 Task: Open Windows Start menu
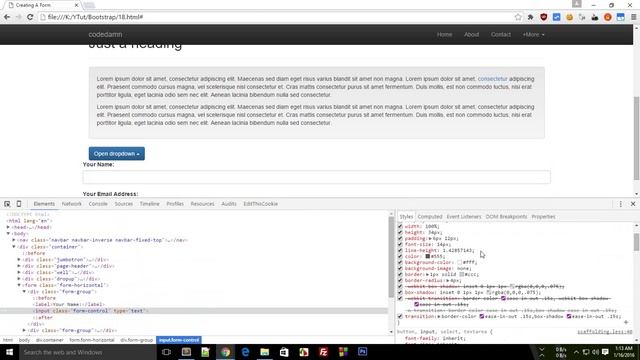[x=9, y=352]
